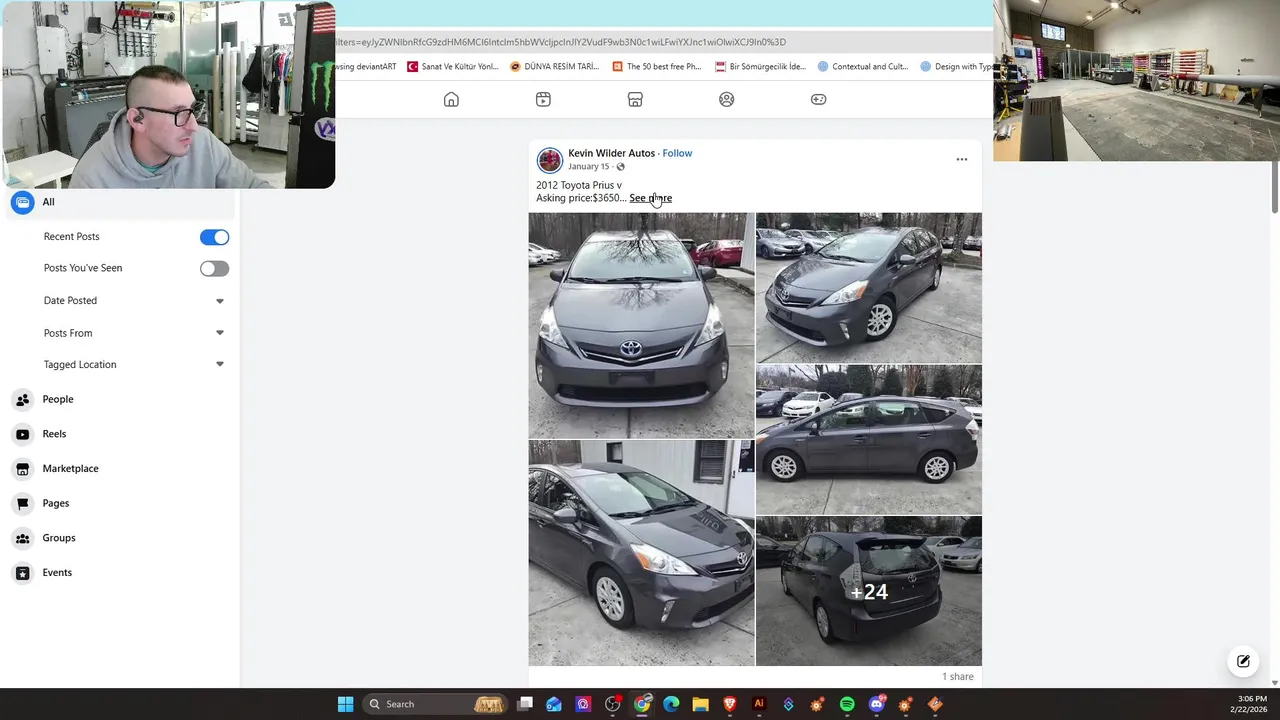
Task: Open bottom-left Prius front-quarter photo
Action: click(x=641, y=553)
